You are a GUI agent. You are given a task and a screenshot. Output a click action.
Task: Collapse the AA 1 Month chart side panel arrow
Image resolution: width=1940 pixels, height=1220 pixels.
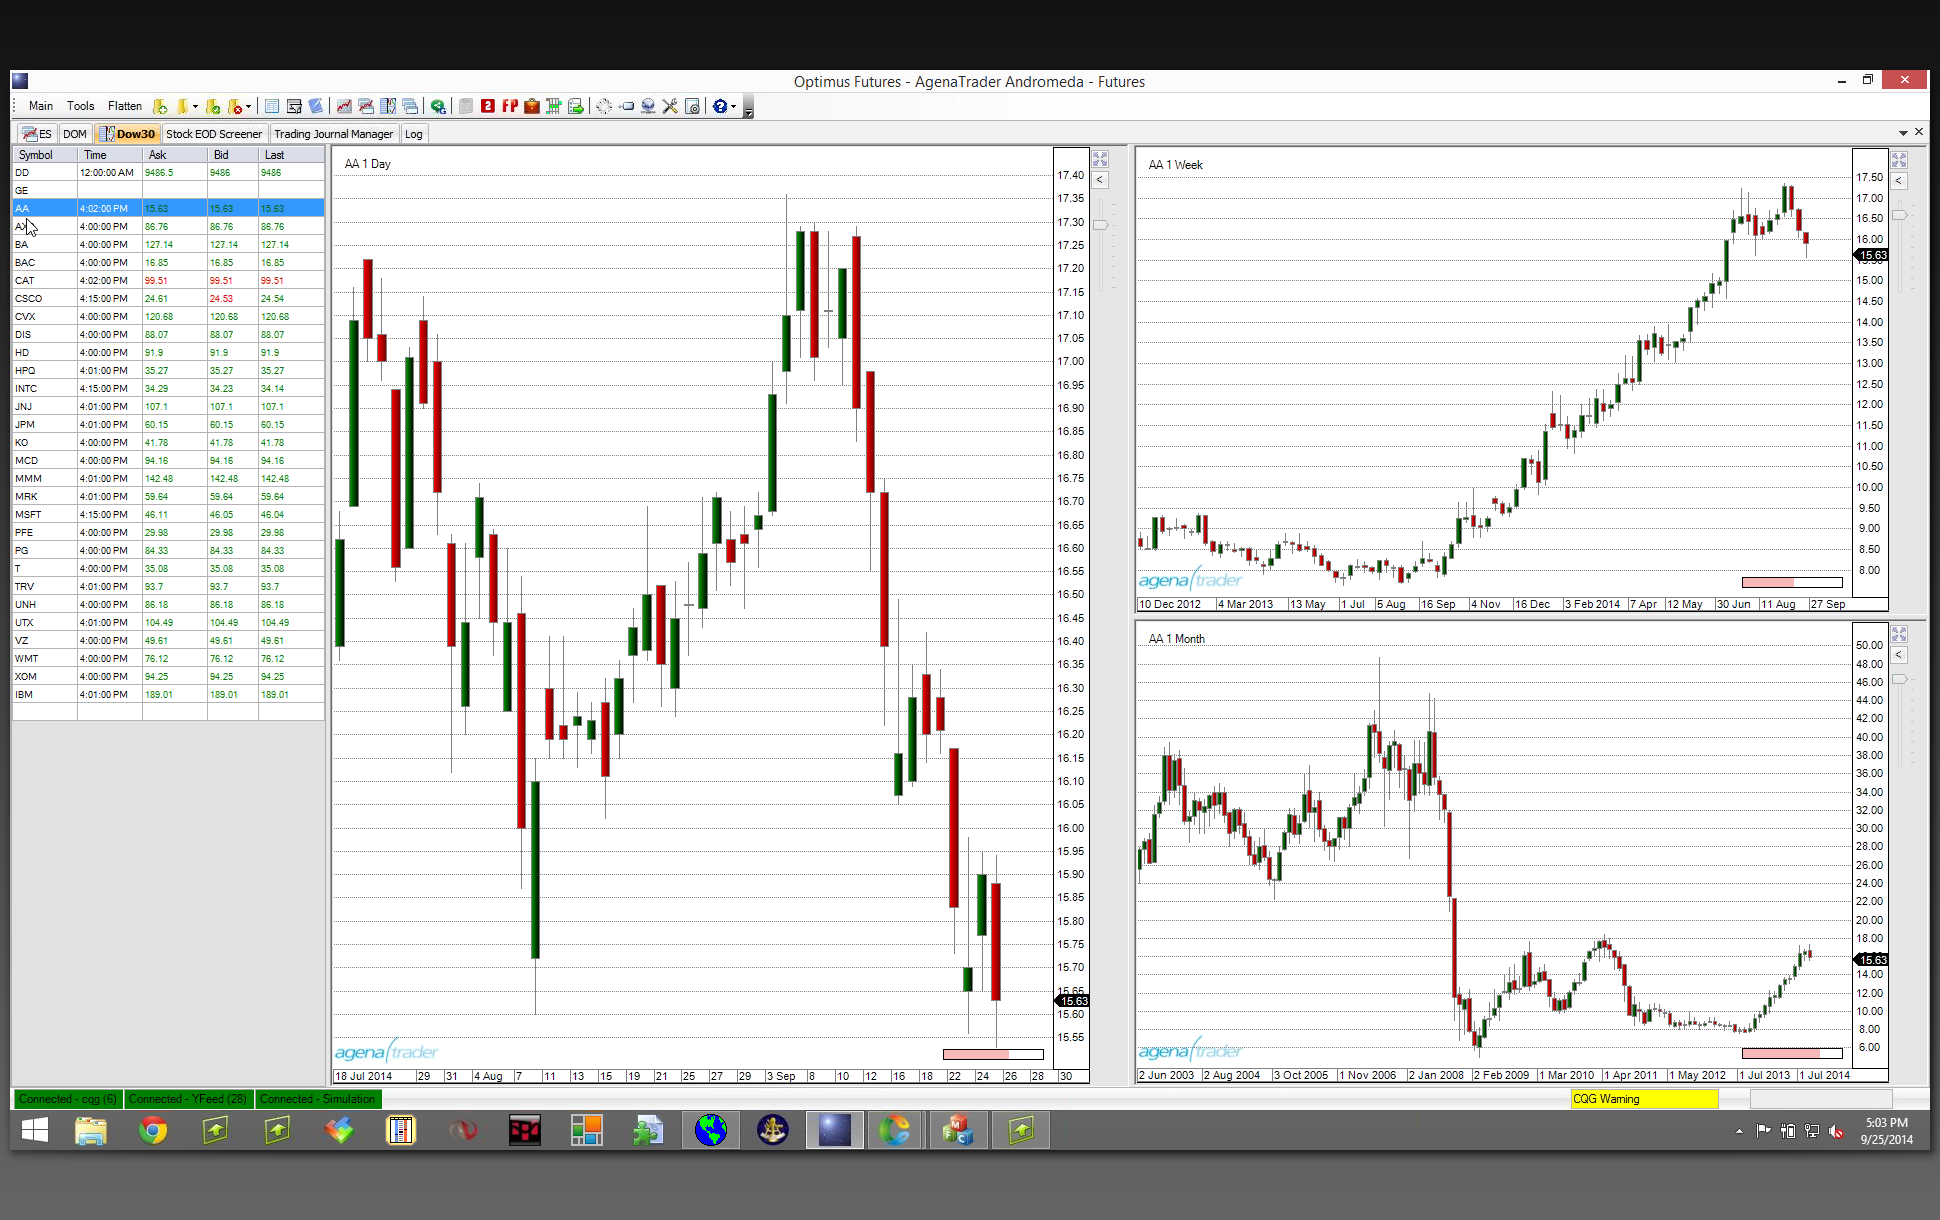point(1899,655)
